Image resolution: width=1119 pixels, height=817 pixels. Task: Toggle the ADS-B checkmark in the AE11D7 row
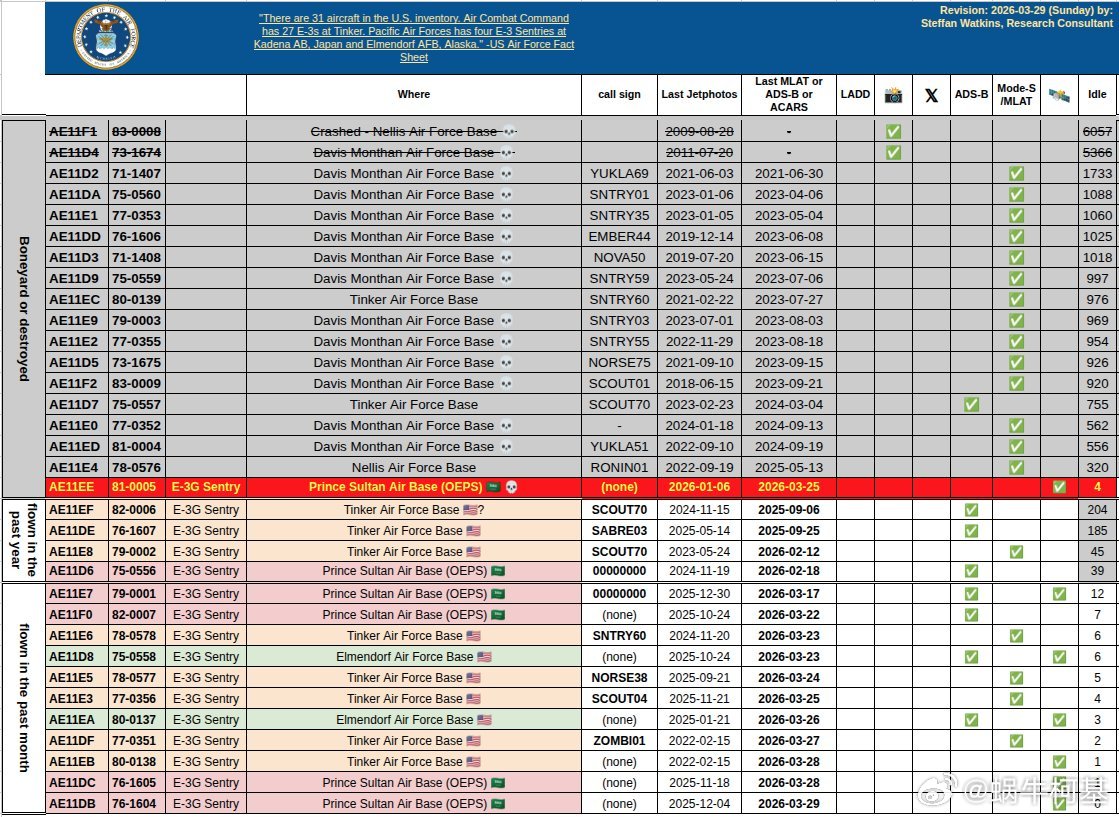click(x=971, y=405)
